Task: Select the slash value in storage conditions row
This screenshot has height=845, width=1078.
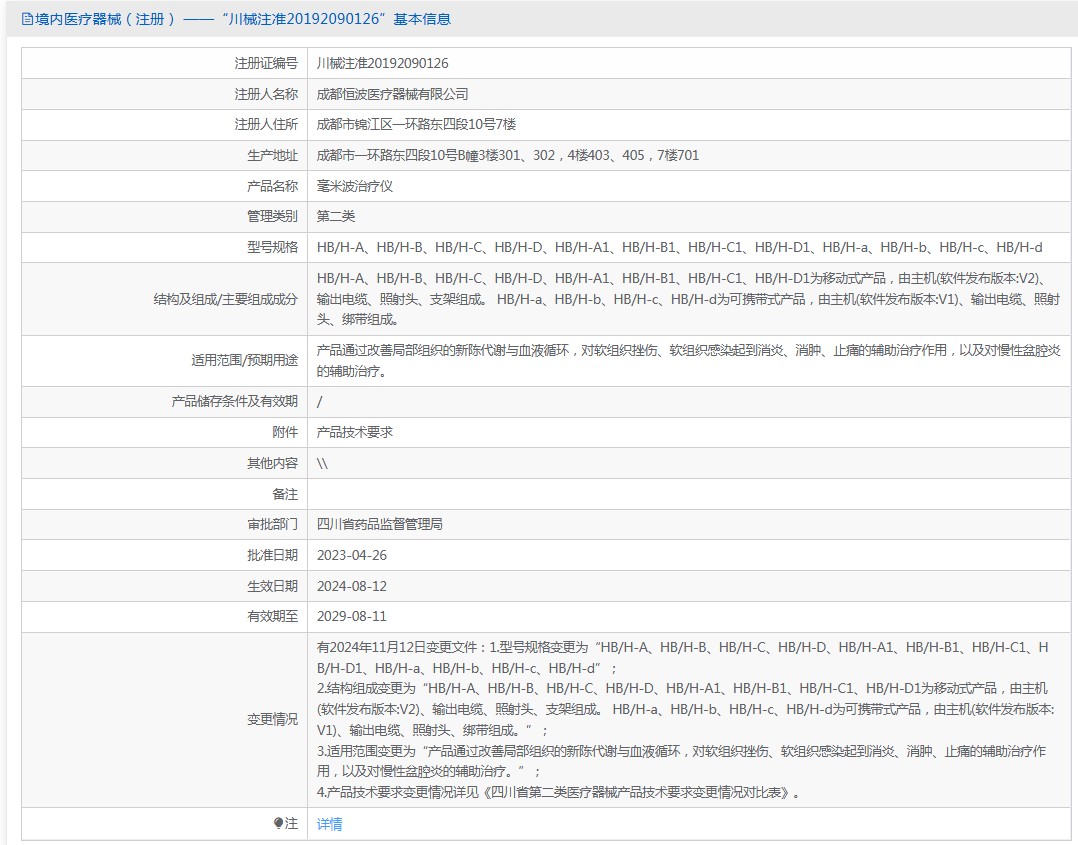Action: [x=319, y=402]
